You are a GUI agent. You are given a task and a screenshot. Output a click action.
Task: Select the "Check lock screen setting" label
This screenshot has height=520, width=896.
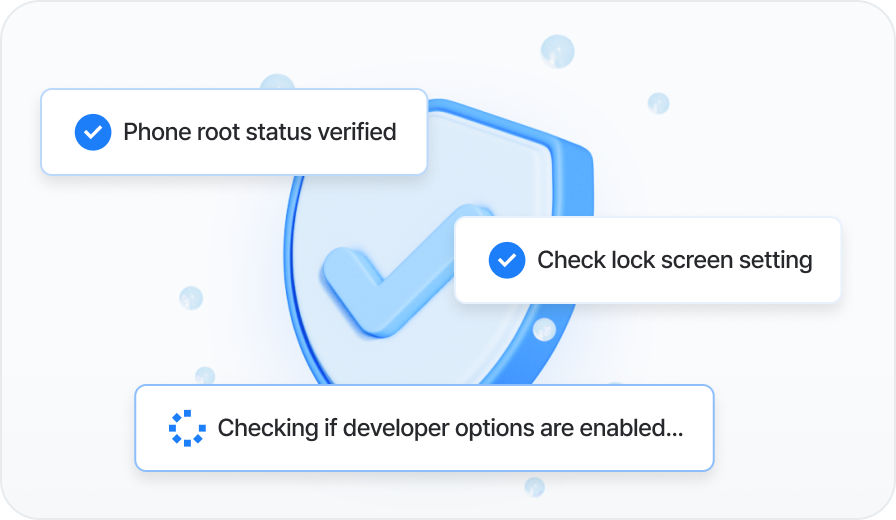[x=674, y=261]
